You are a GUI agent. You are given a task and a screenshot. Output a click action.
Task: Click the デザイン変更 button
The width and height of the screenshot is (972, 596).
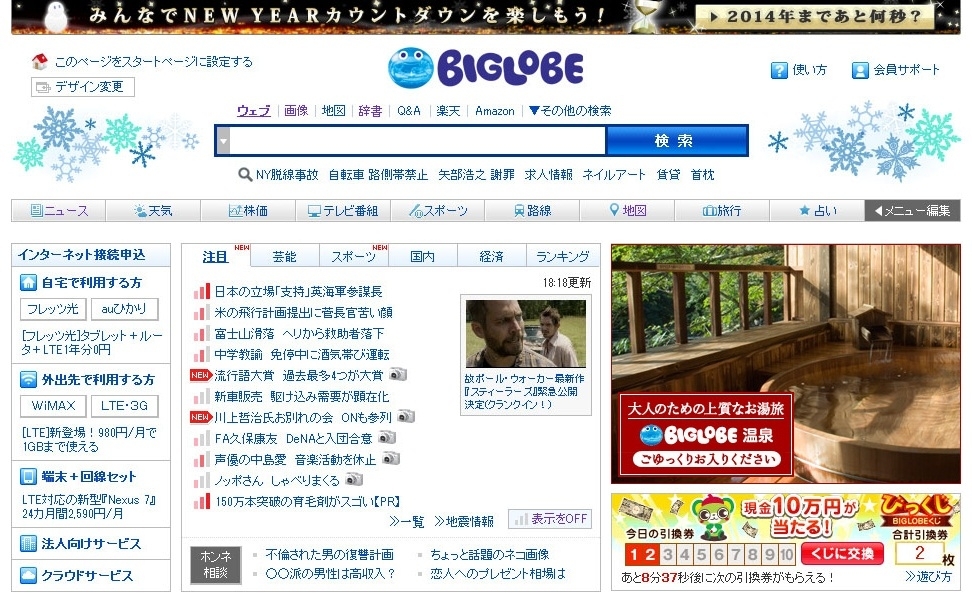(83, 87)
